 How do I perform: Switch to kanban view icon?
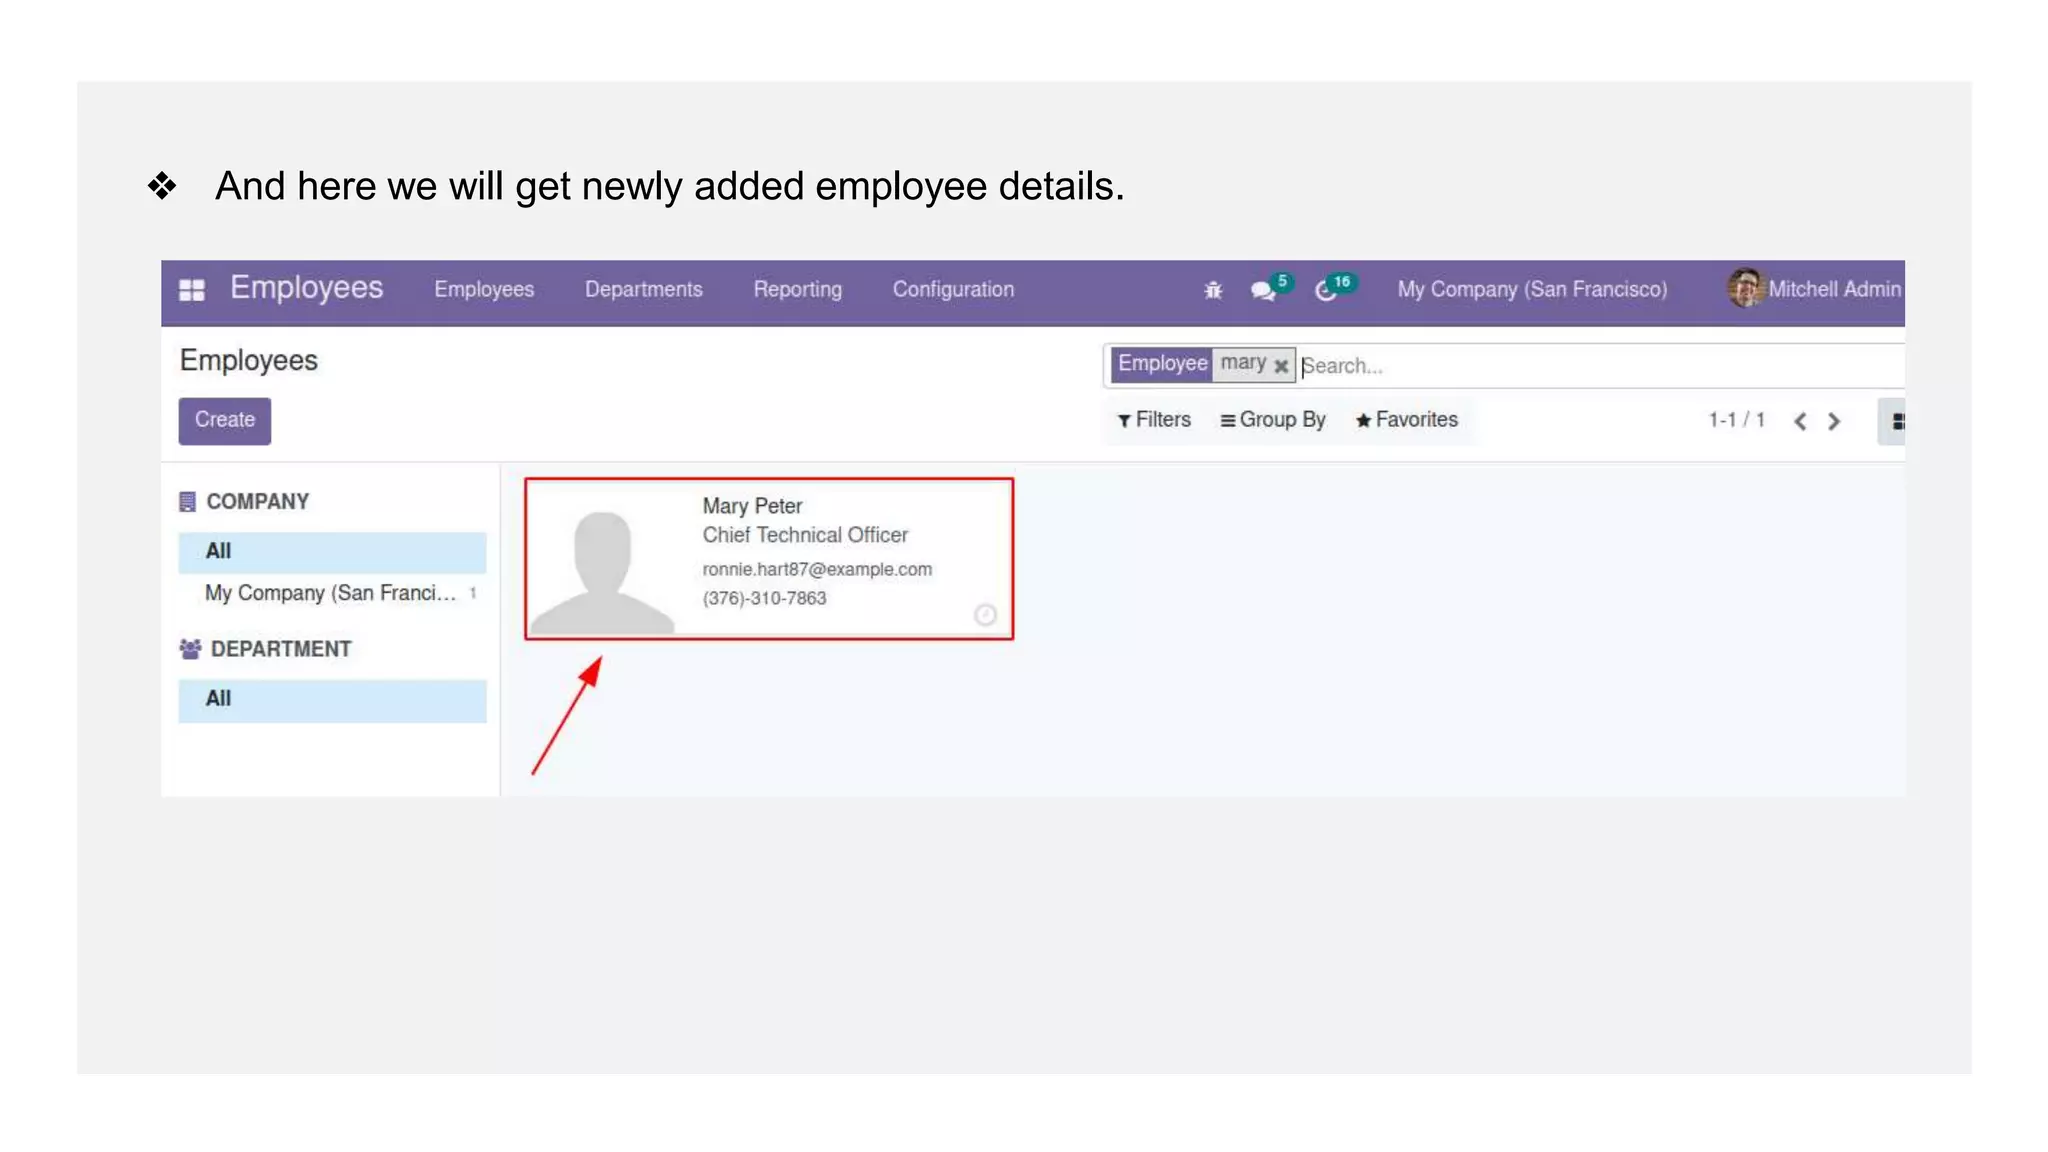click(x=1896, y=421)
